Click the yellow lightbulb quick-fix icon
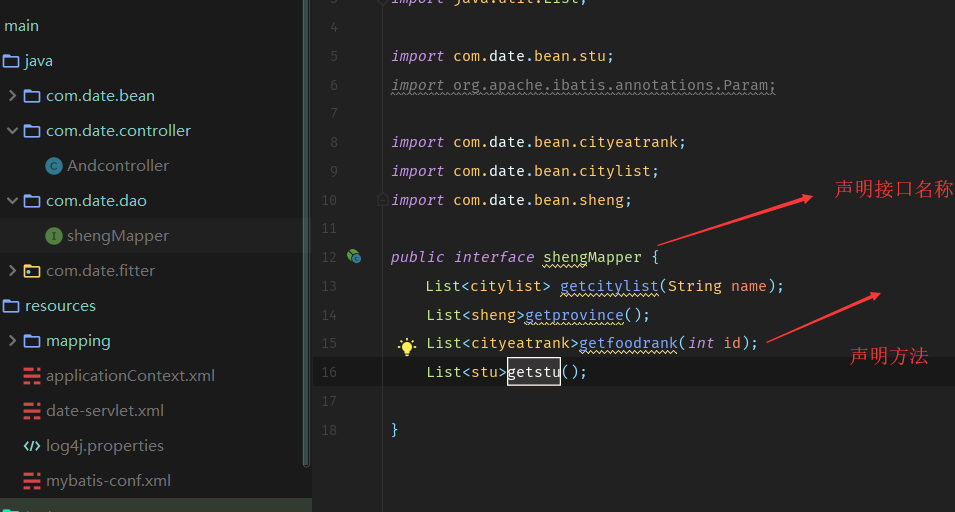The height and width of the screenshot is (512, 955). pyautogui.click(x=406, y=346)
